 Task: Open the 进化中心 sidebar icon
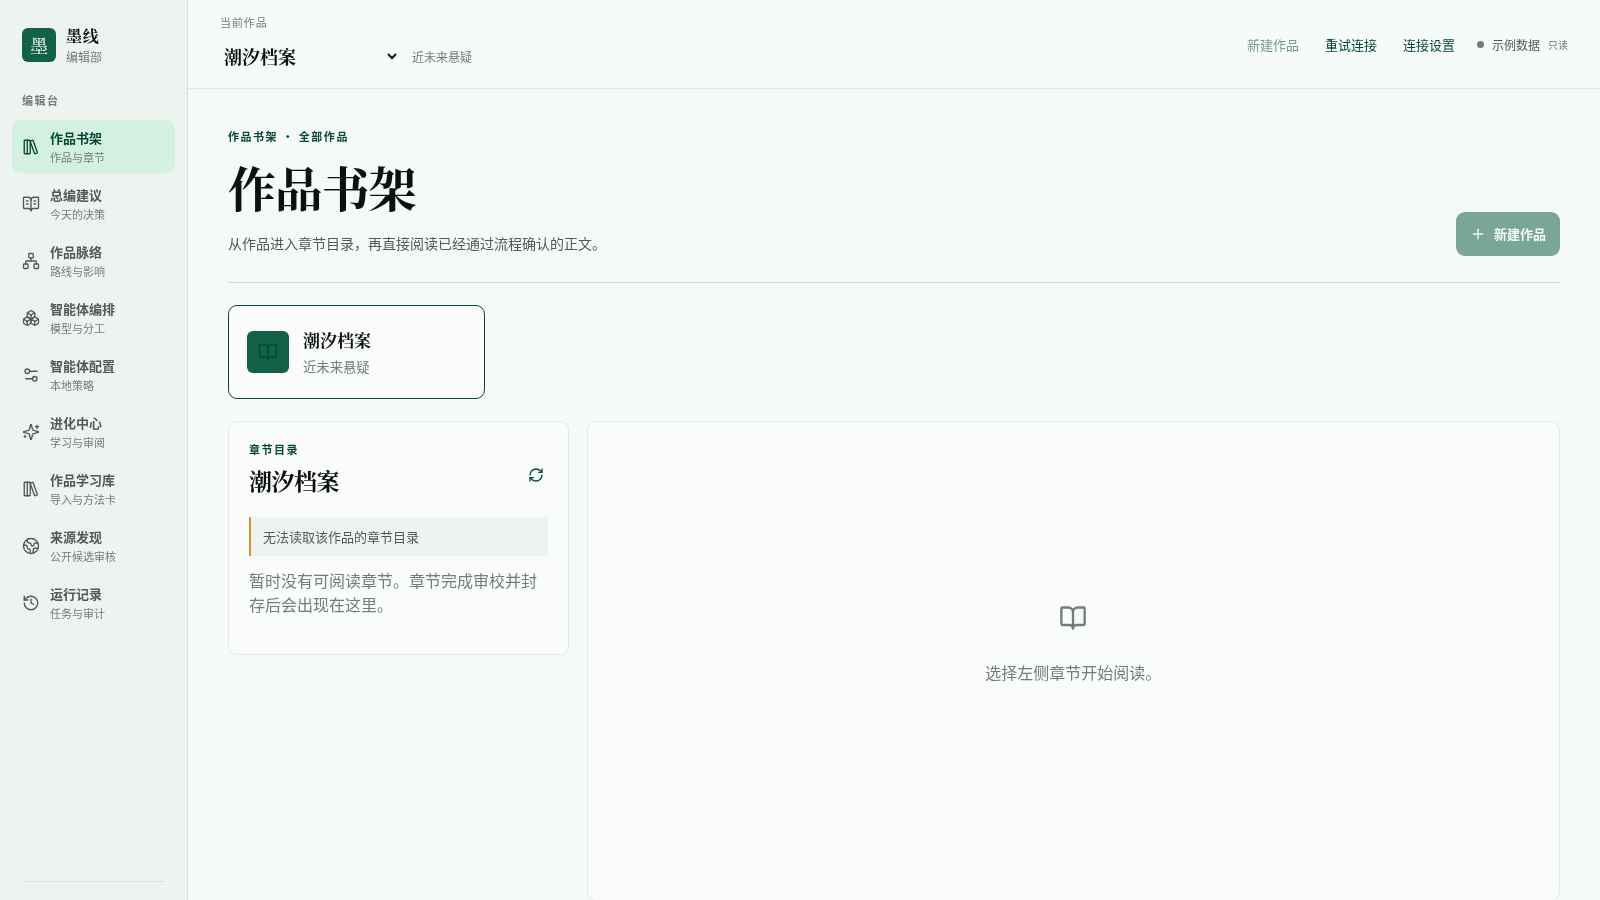(x=31, y=432)
